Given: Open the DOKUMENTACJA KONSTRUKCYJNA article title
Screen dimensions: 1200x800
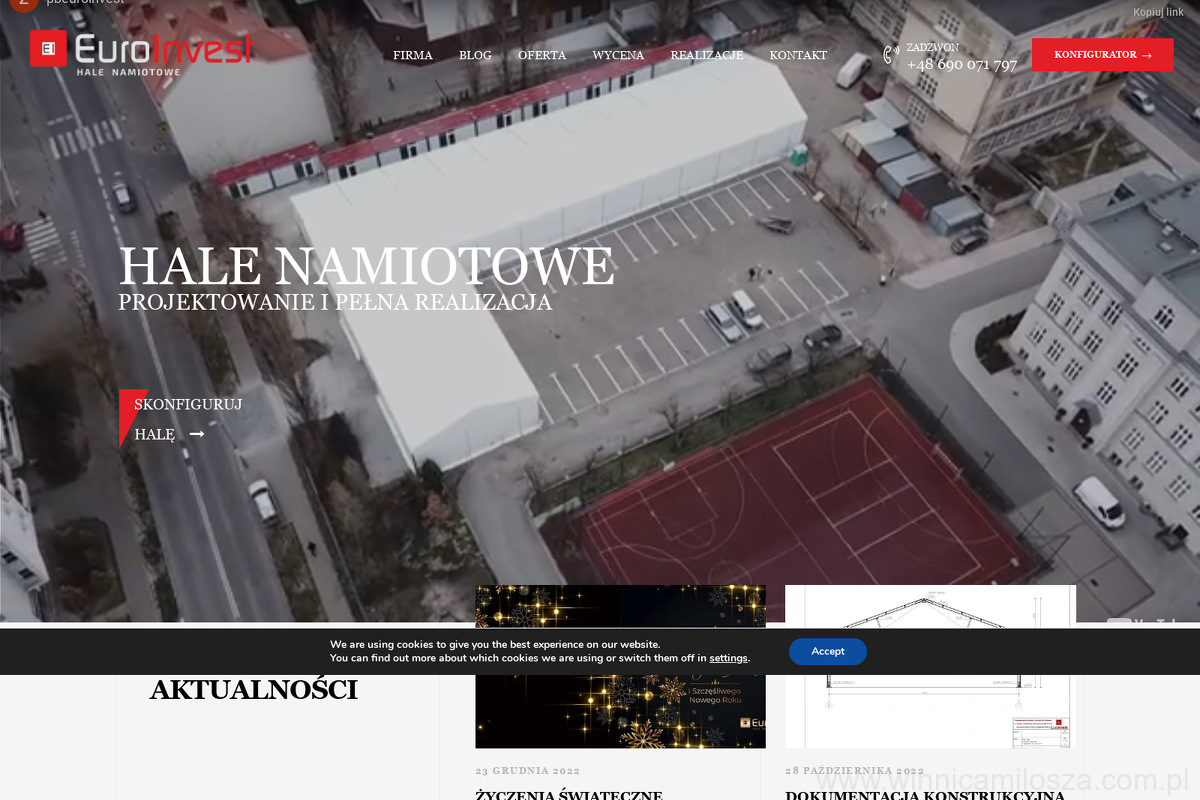Looking at the screenshot, I should coord(924,795).
